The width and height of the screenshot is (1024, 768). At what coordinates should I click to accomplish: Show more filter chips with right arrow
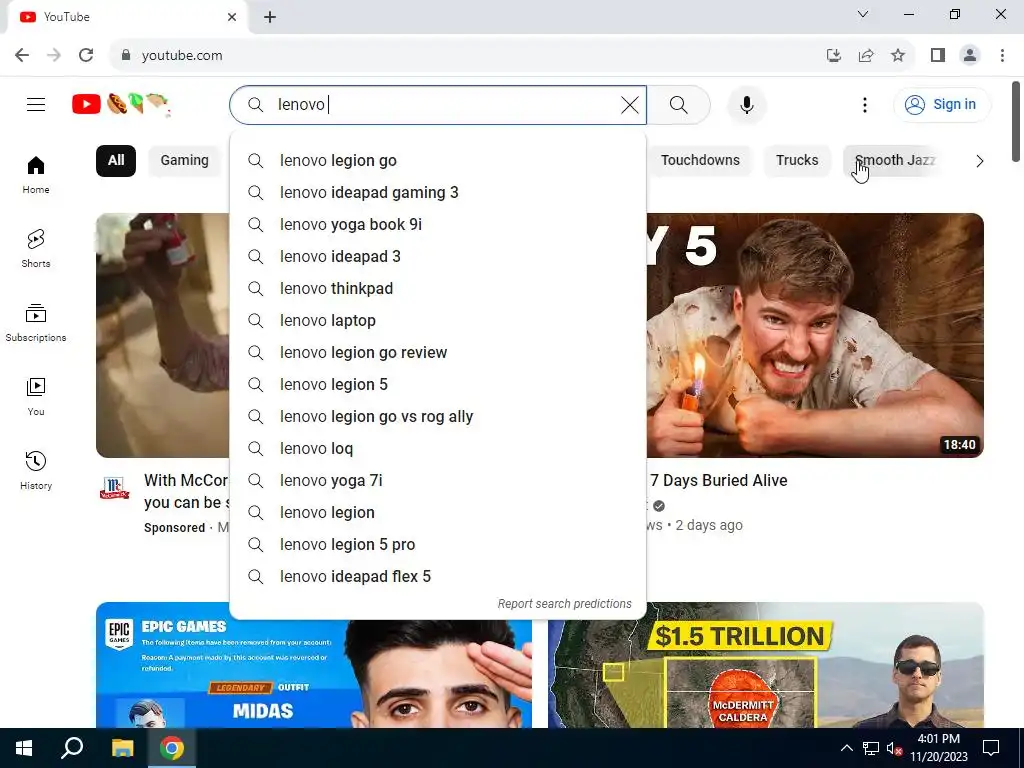[x=979, y=161]
